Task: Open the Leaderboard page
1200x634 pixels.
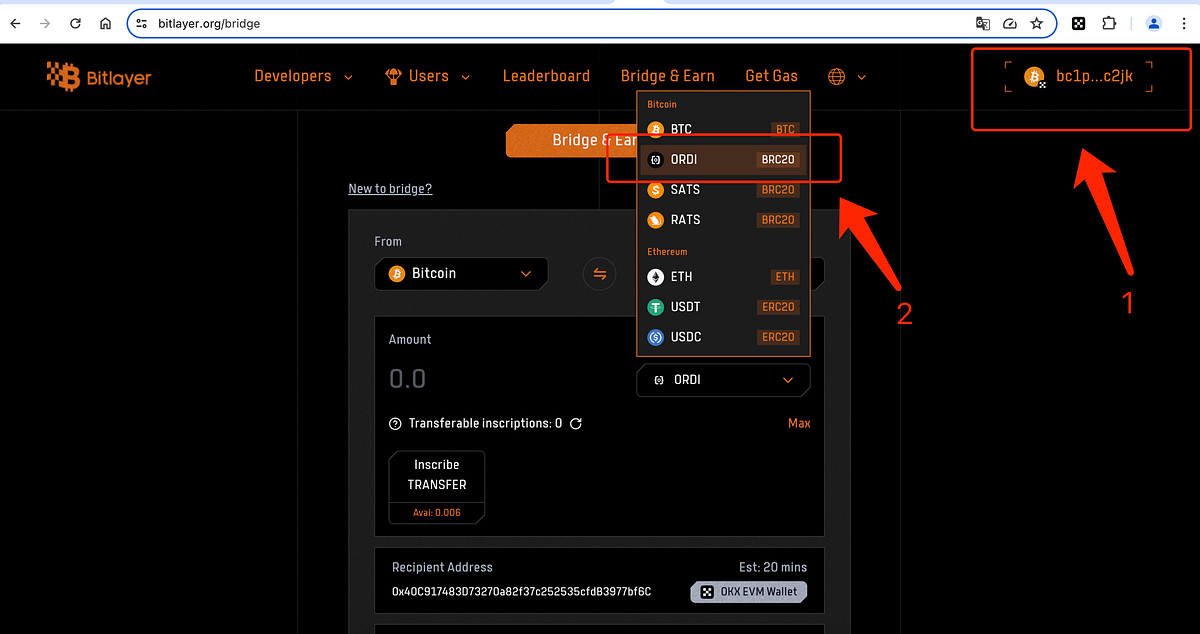Action: [546, 75]
